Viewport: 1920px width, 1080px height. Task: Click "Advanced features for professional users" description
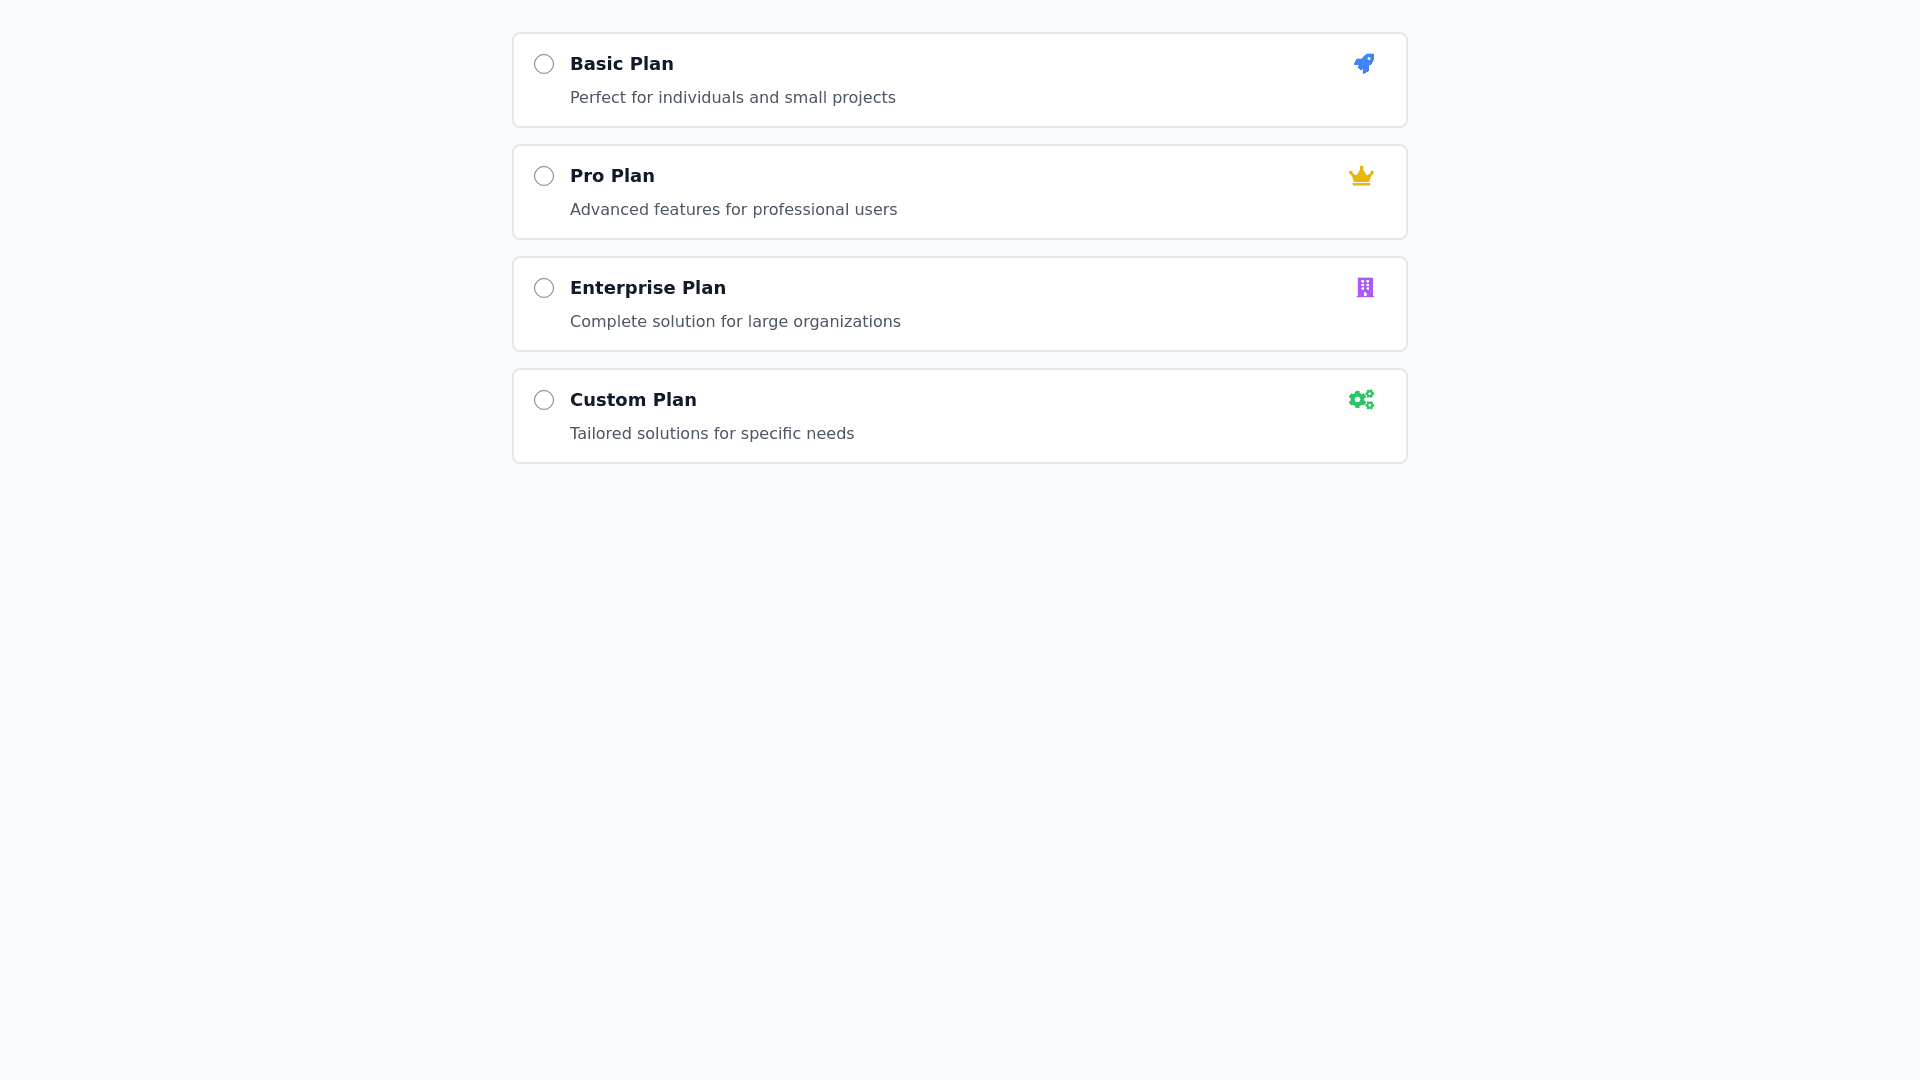pyautogui.click(x=733, y=210)
